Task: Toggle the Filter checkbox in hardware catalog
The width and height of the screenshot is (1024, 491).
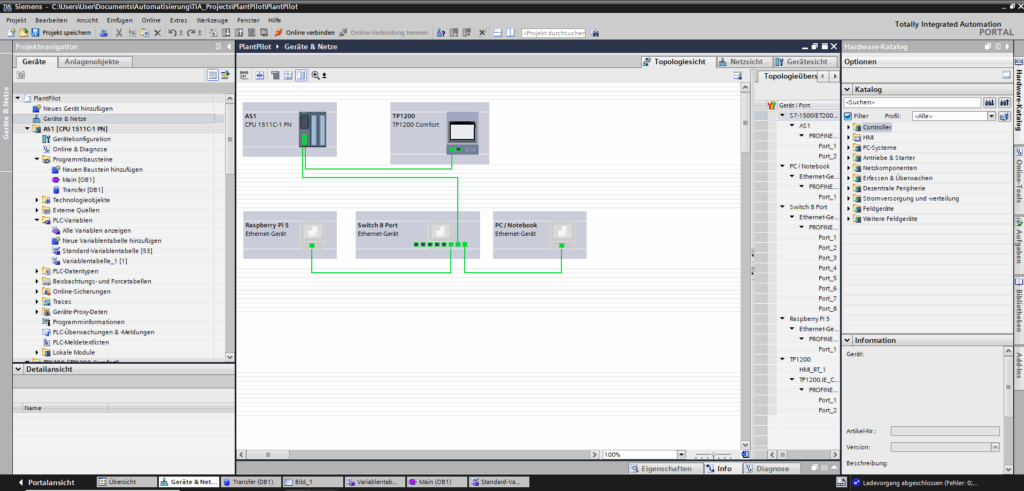Action: click(848, 116)
